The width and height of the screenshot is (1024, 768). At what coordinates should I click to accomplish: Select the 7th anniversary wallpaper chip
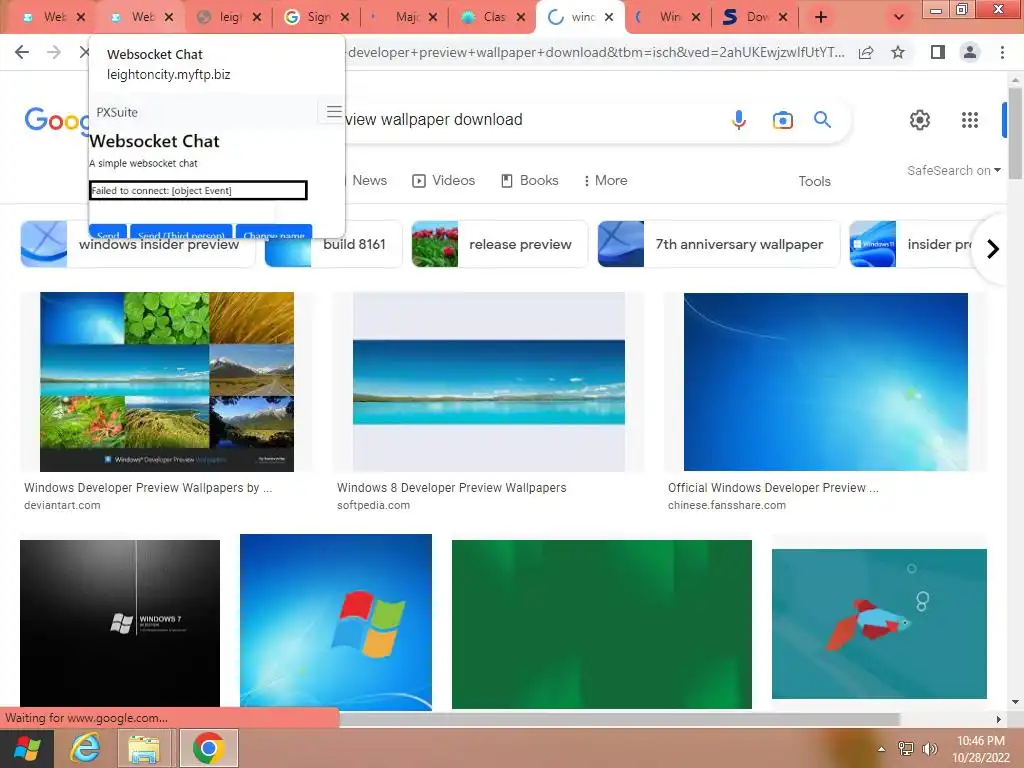pos(718,244)
